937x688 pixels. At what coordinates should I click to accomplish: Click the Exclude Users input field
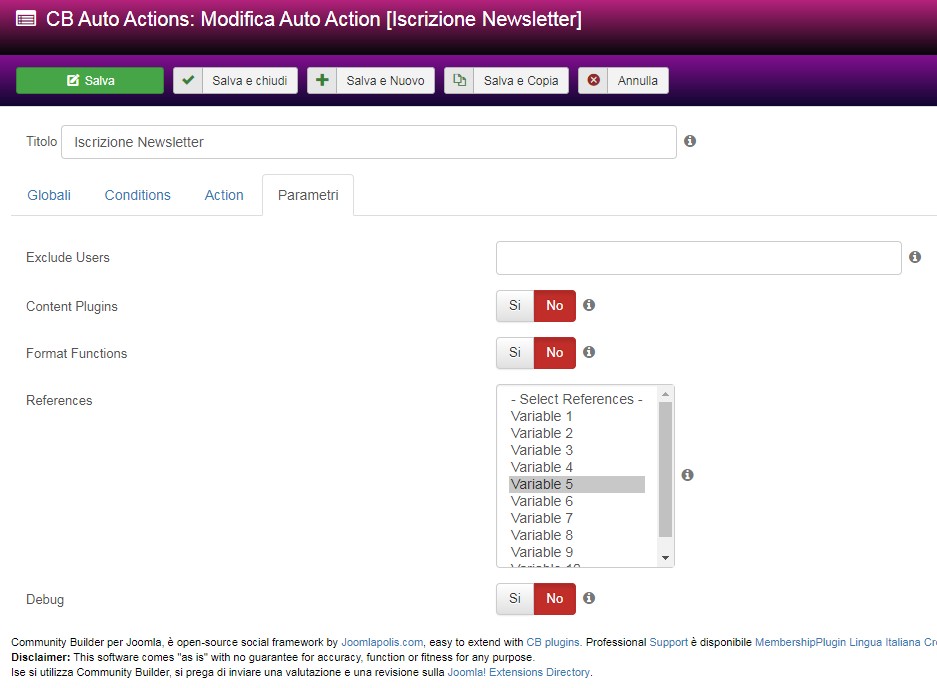(x=699, y=258)
